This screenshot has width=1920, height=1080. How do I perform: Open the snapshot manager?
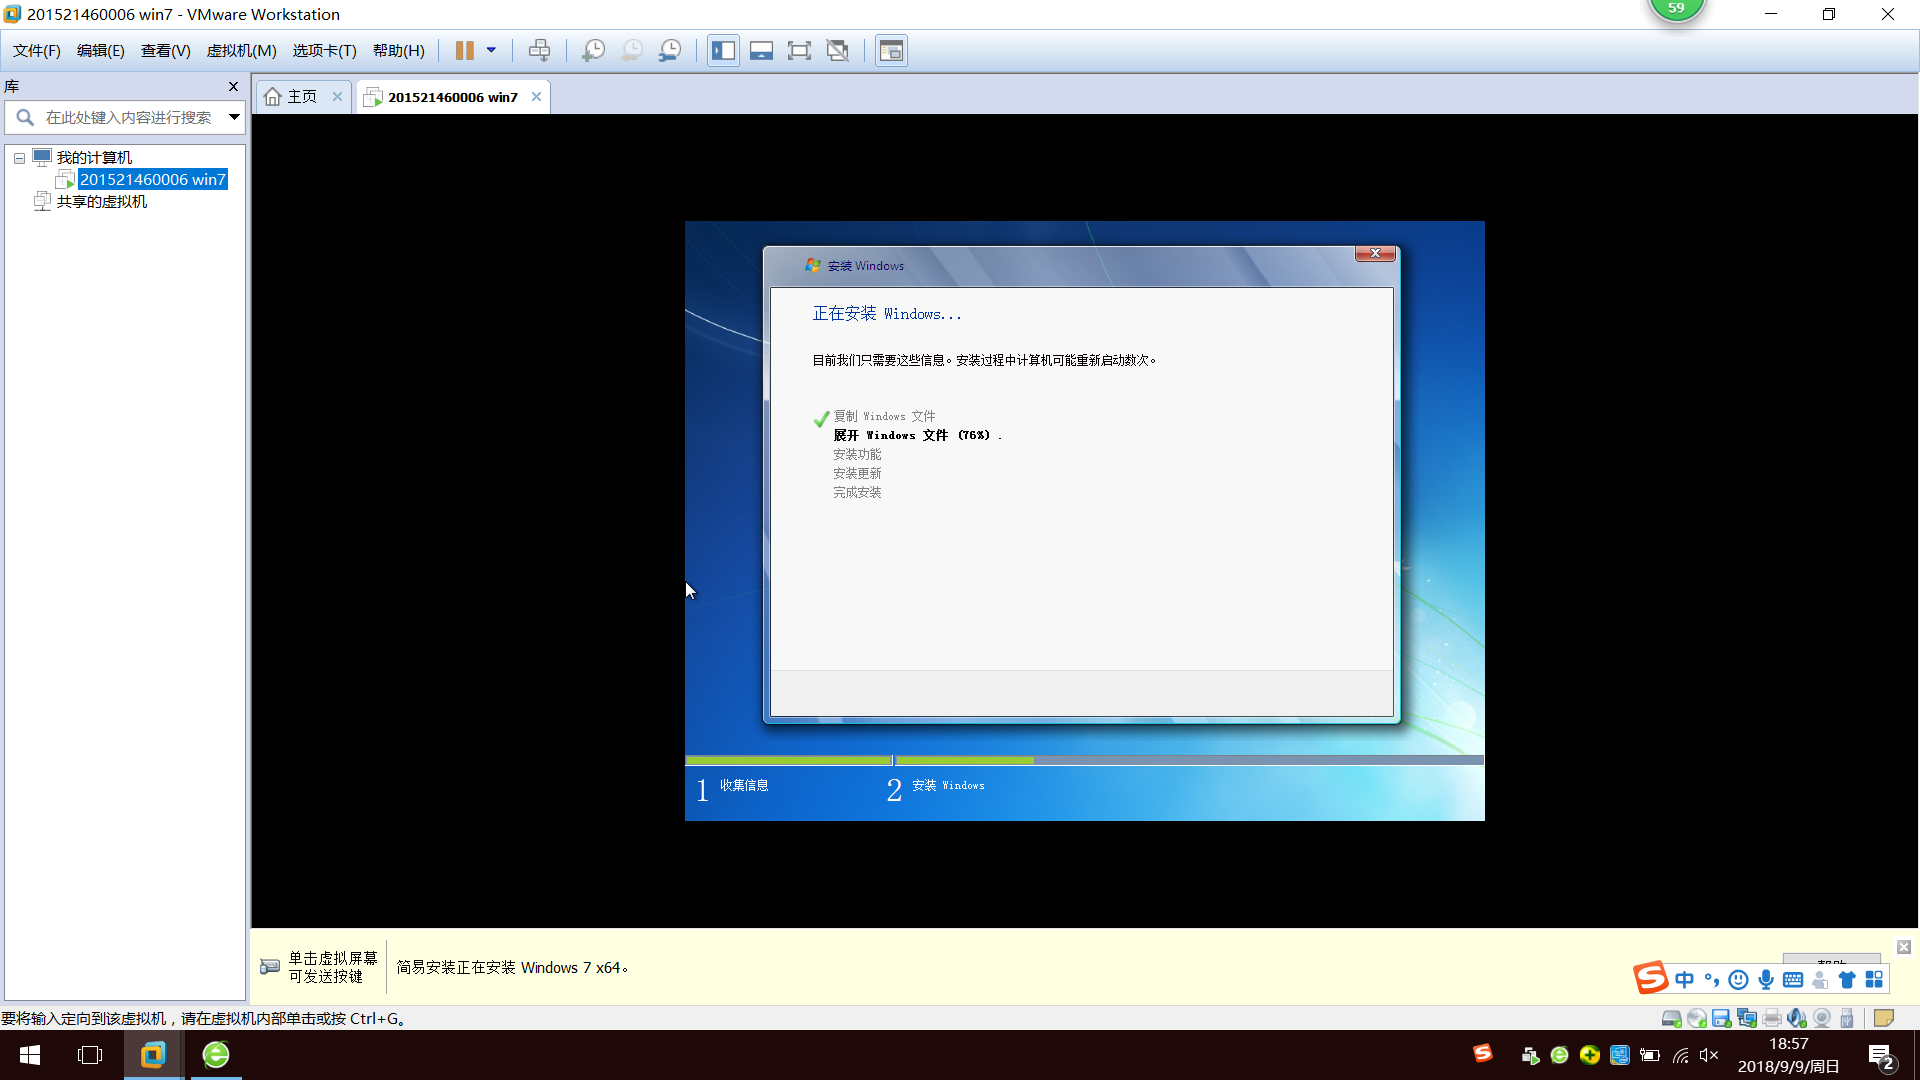pyautogui.click(x=670, y=50)
